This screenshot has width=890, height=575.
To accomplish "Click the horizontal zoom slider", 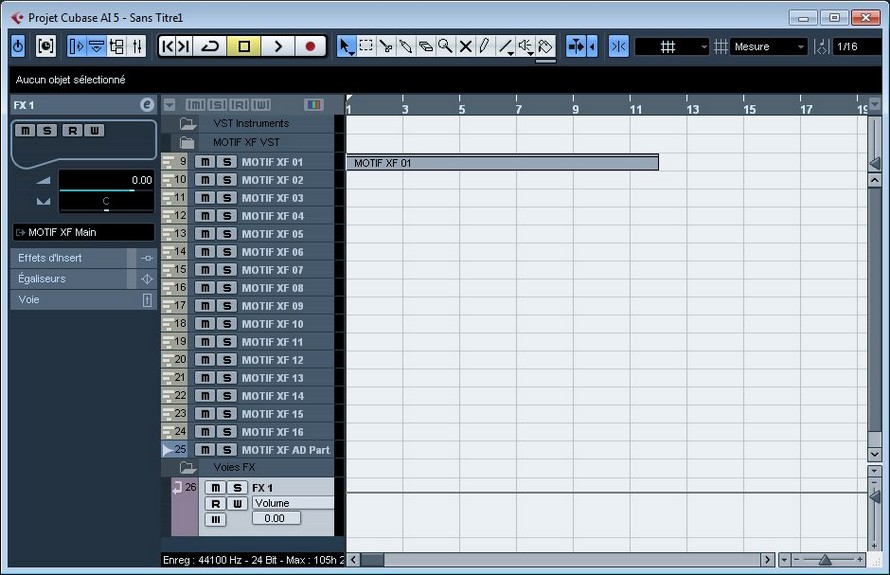I will 824,560.
